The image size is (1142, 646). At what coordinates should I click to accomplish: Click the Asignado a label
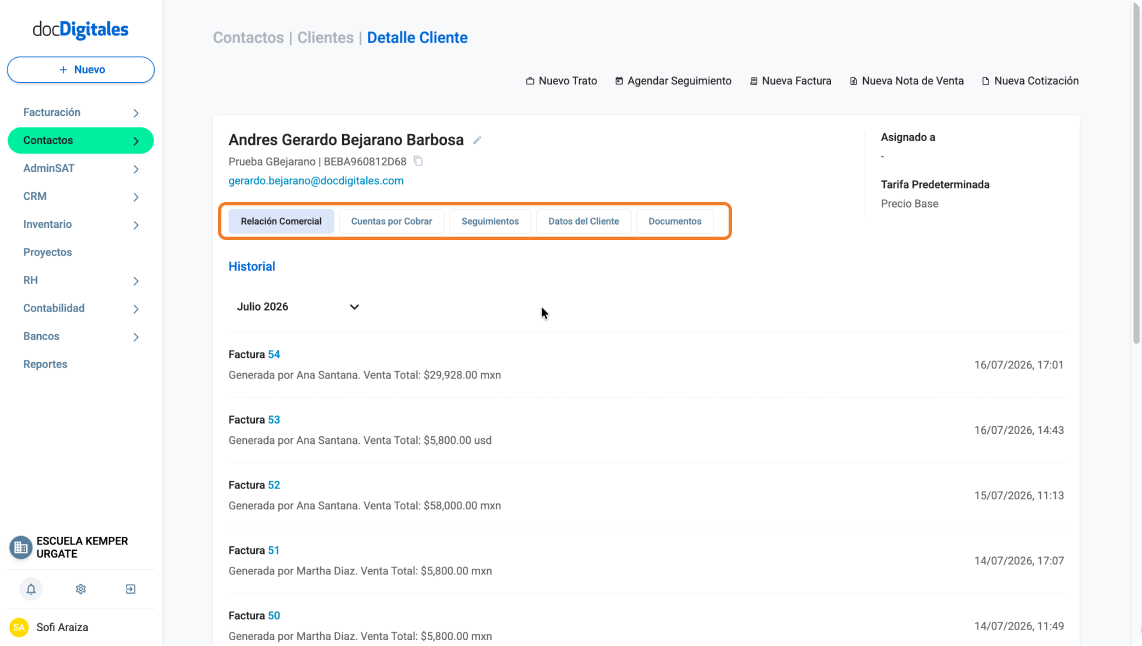coord(908,137)
